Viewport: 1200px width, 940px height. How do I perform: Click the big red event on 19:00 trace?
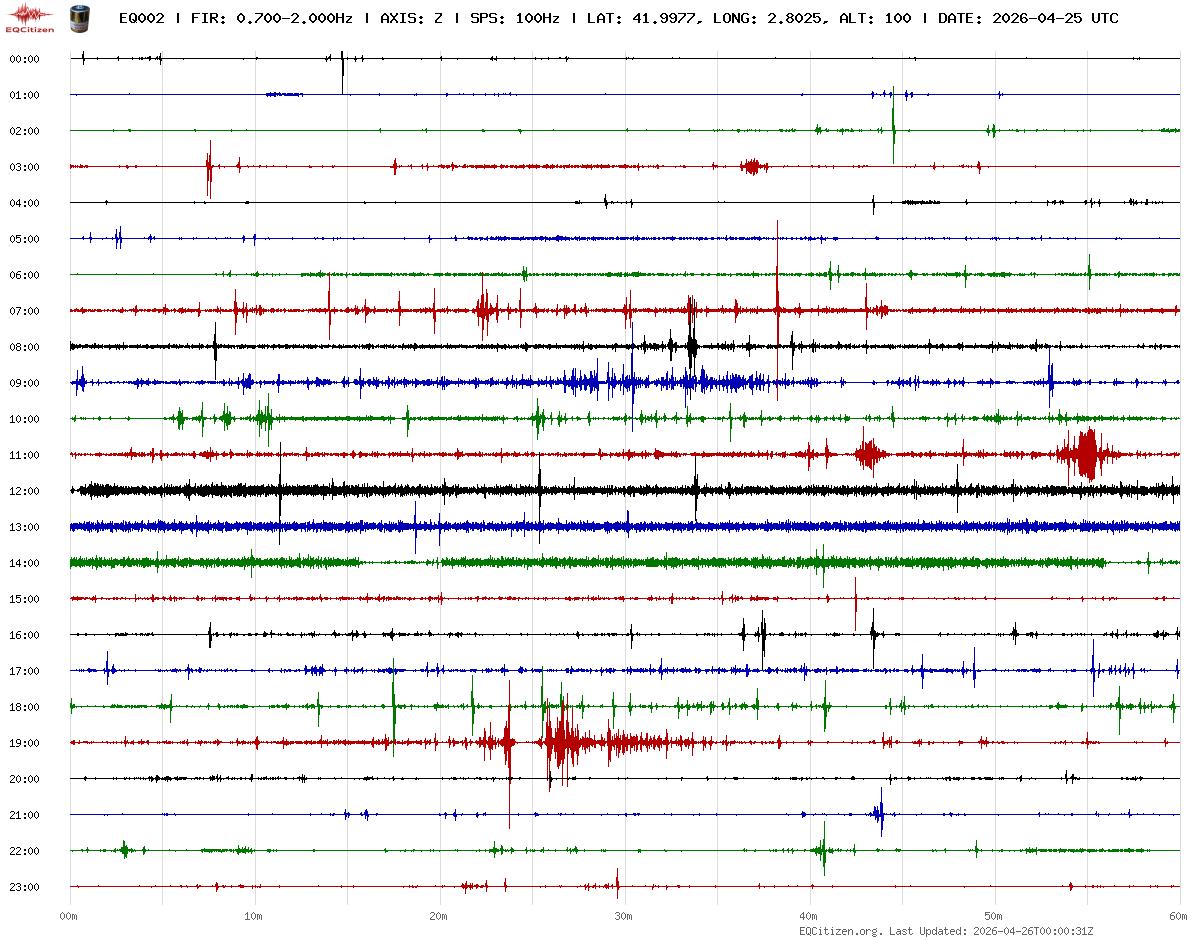click(x=562, y=742)
